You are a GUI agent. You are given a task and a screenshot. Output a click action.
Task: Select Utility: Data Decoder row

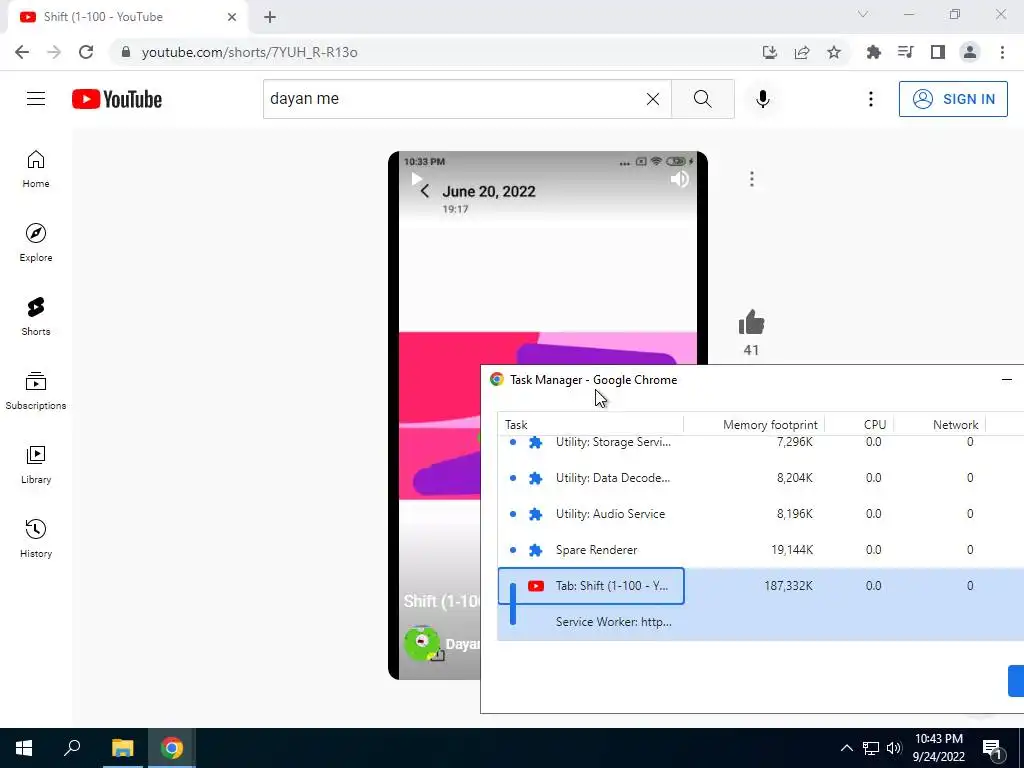click(761, 478)
